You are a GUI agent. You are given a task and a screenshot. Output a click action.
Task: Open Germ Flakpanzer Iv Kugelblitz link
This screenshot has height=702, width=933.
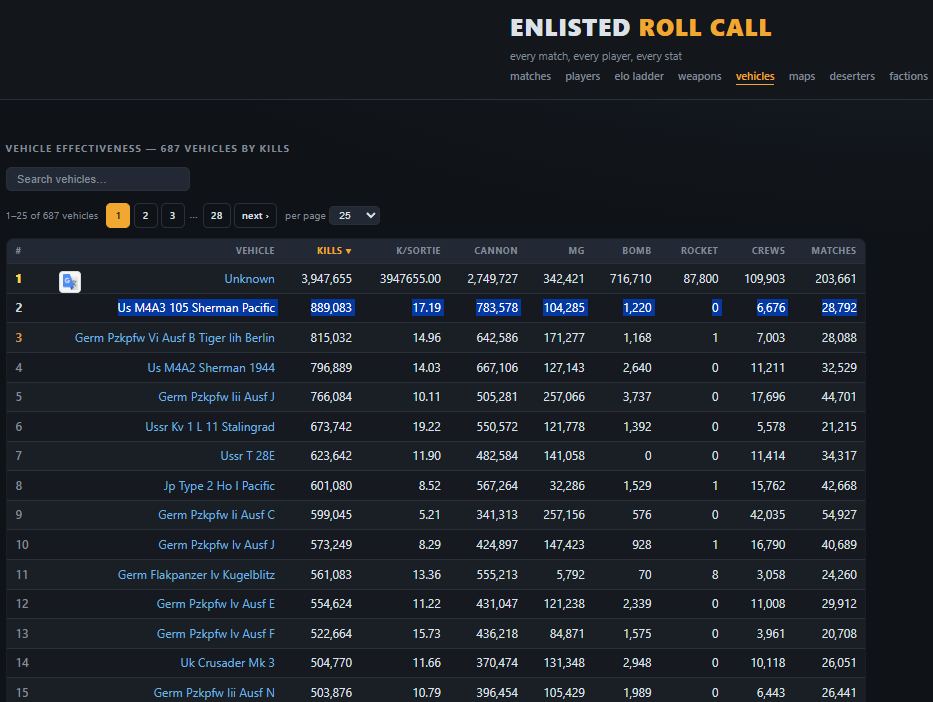[x=196, y=575]
